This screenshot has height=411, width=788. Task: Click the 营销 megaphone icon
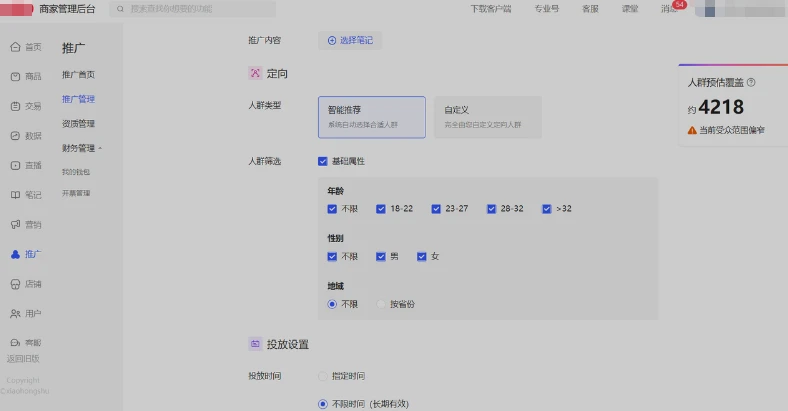[x=16, y=225]
